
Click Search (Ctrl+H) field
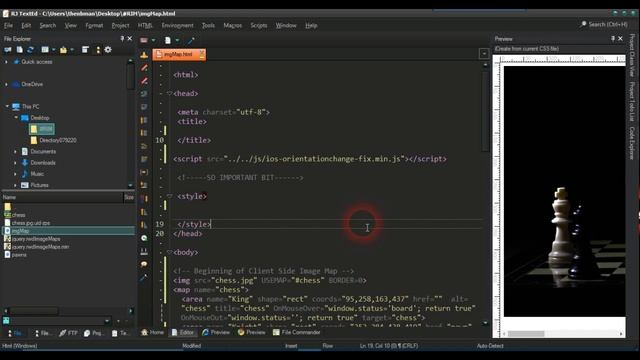tap(608, 24)
